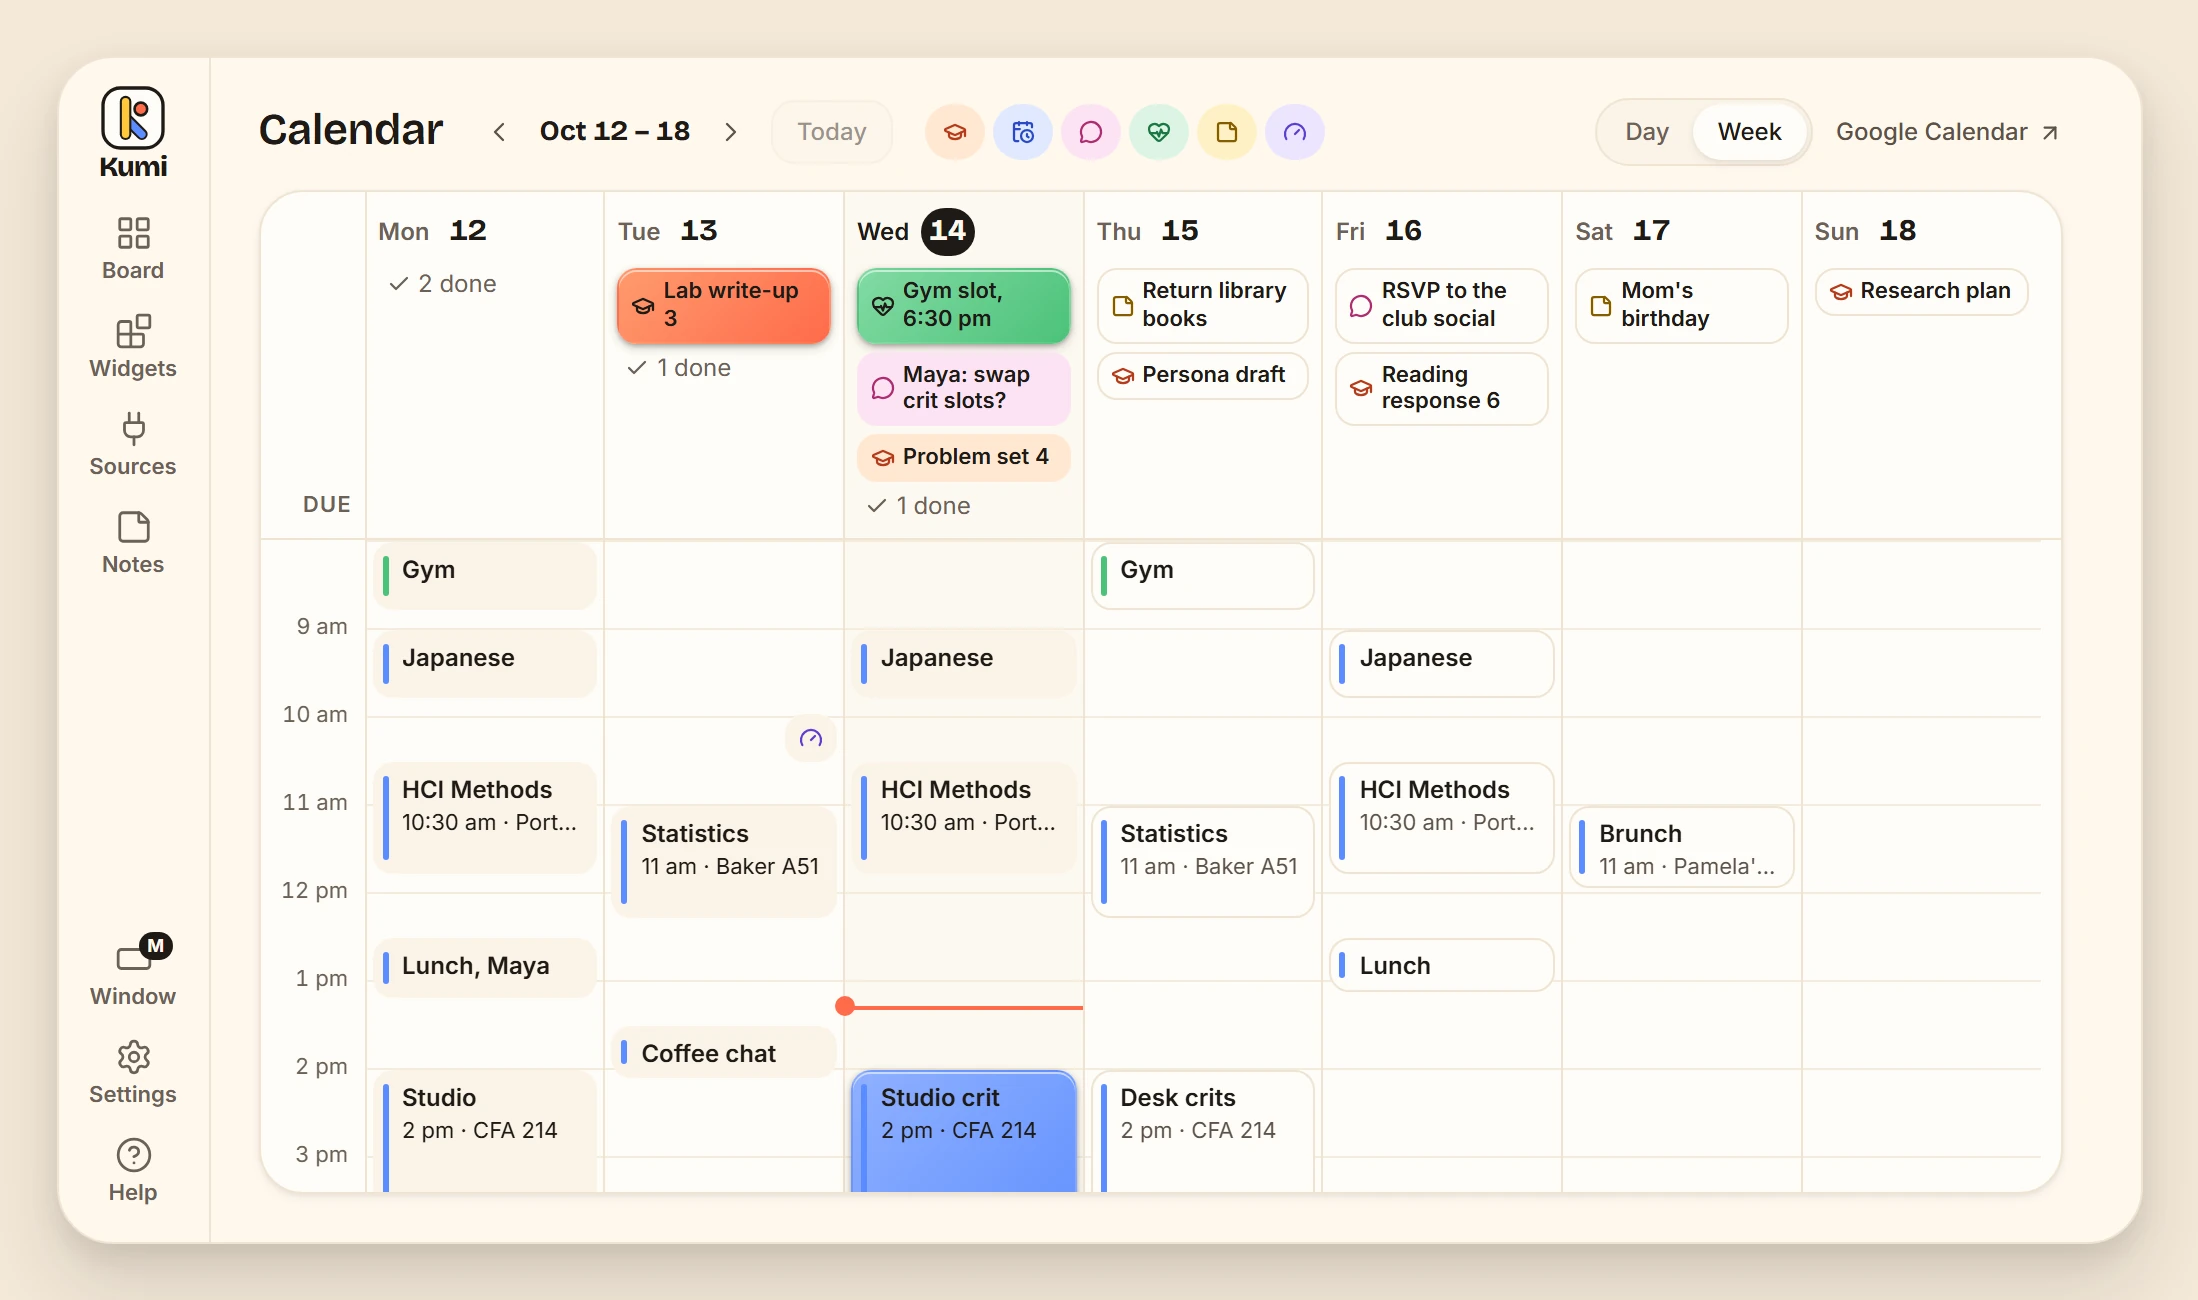Open Widgets from the sidebar
Screen dimensions: 2198x1300
click(x=133, y=347)
